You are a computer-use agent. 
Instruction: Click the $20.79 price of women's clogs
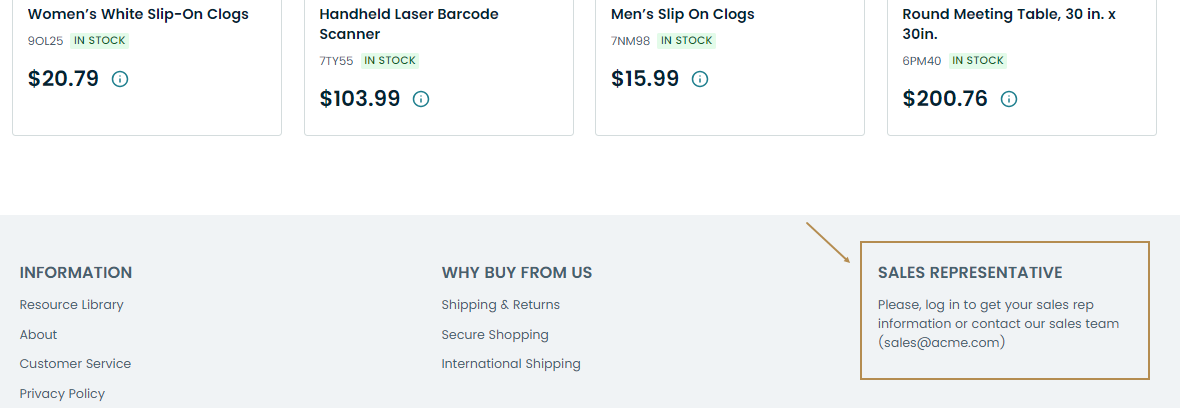63,79
